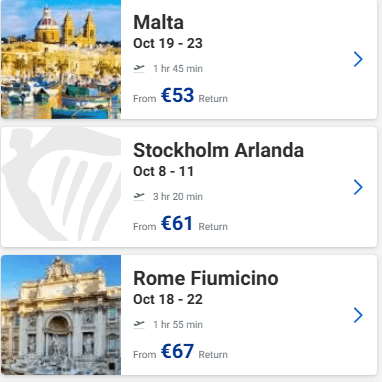
Task: Click the Oct 8 - 11 dates
Action: pos(163,171)
